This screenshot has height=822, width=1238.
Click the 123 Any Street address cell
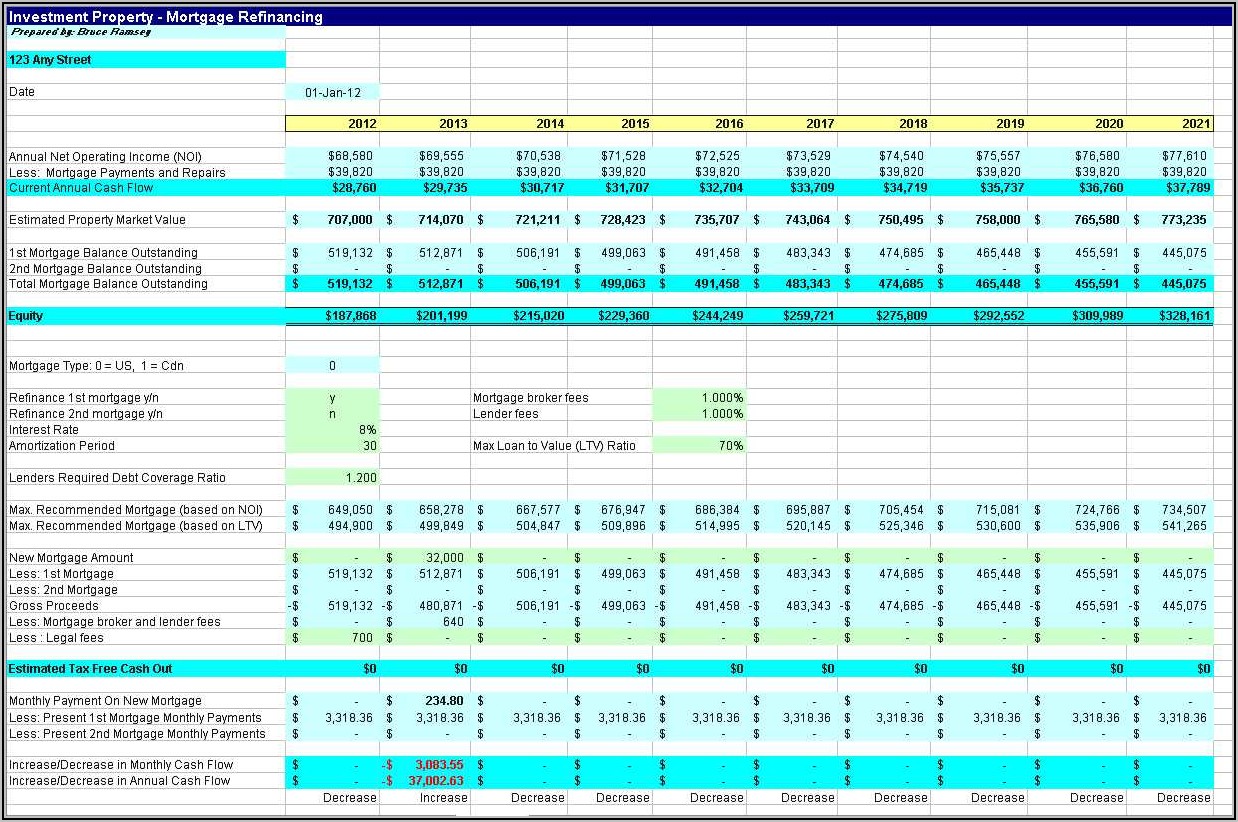[x=145, y=60]
